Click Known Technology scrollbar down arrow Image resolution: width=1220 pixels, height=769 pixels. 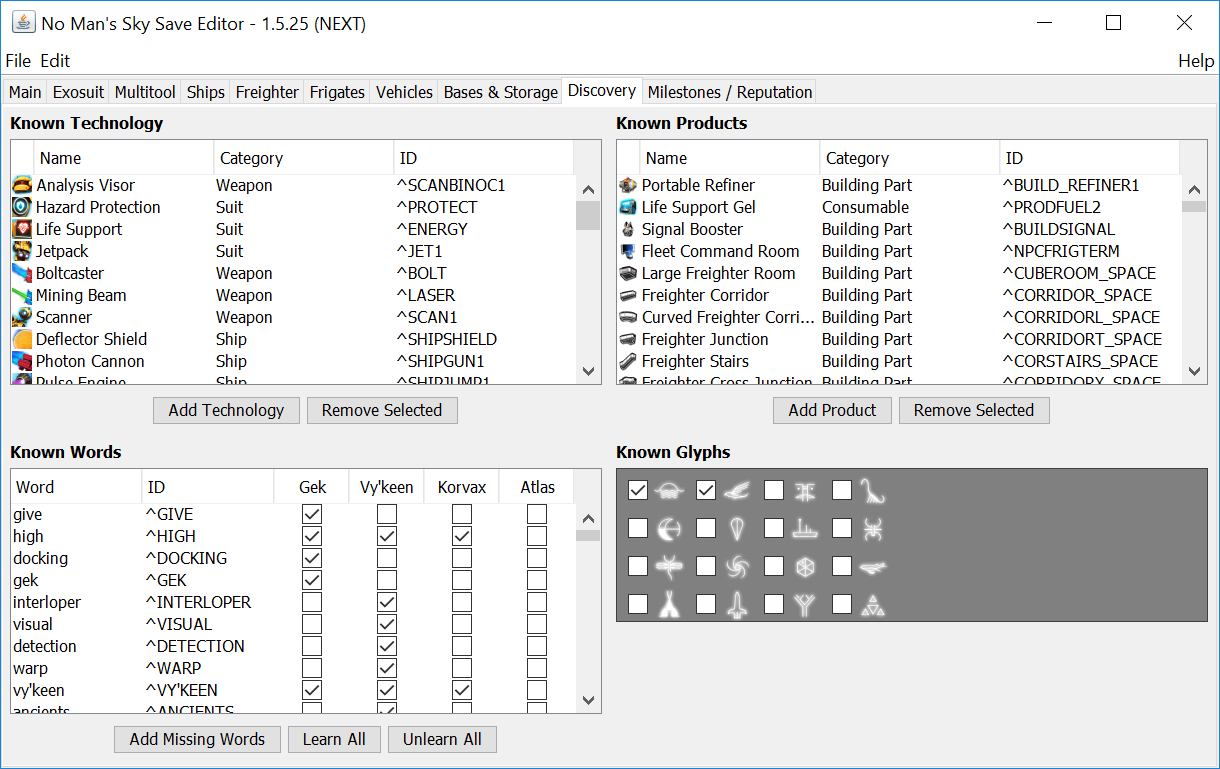pyautogui.click(x=588, y=371)
